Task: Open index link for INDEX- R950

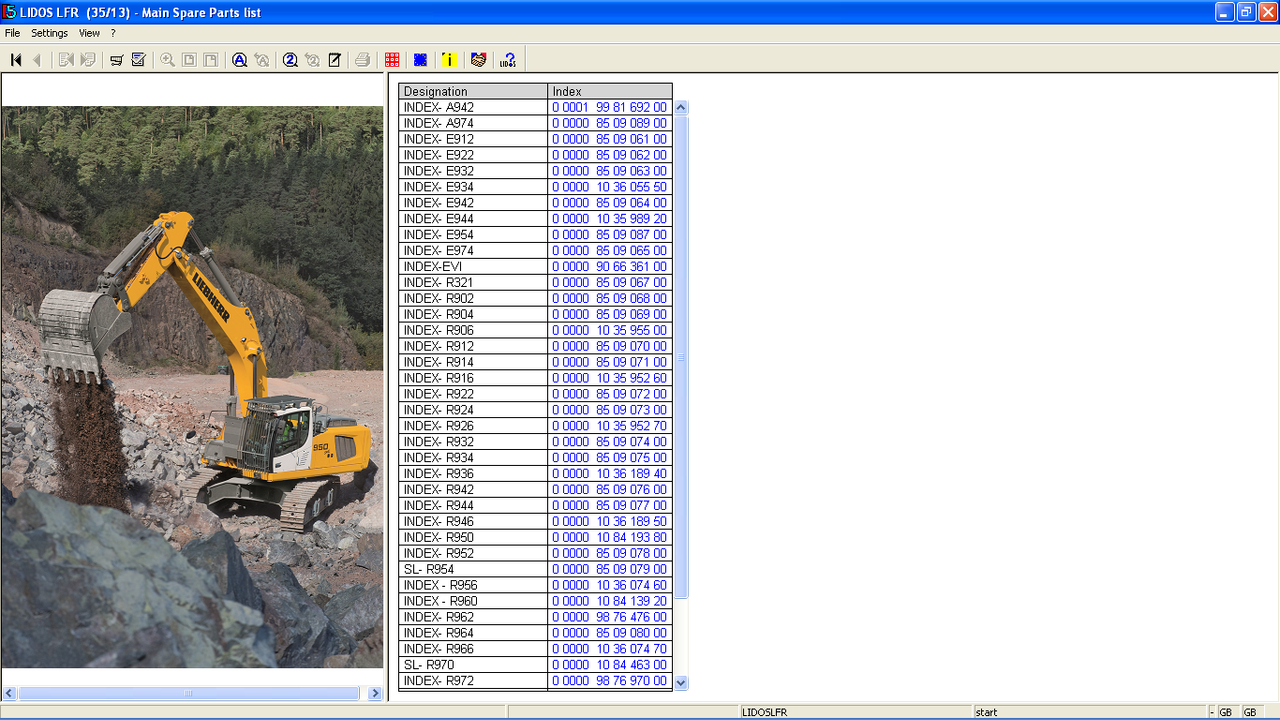Action: coord(609,537)
